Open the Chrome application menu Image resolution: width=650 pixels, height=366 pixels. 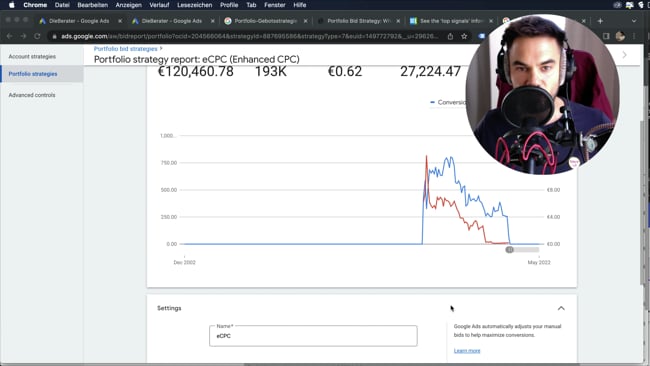tap(35, 5)
